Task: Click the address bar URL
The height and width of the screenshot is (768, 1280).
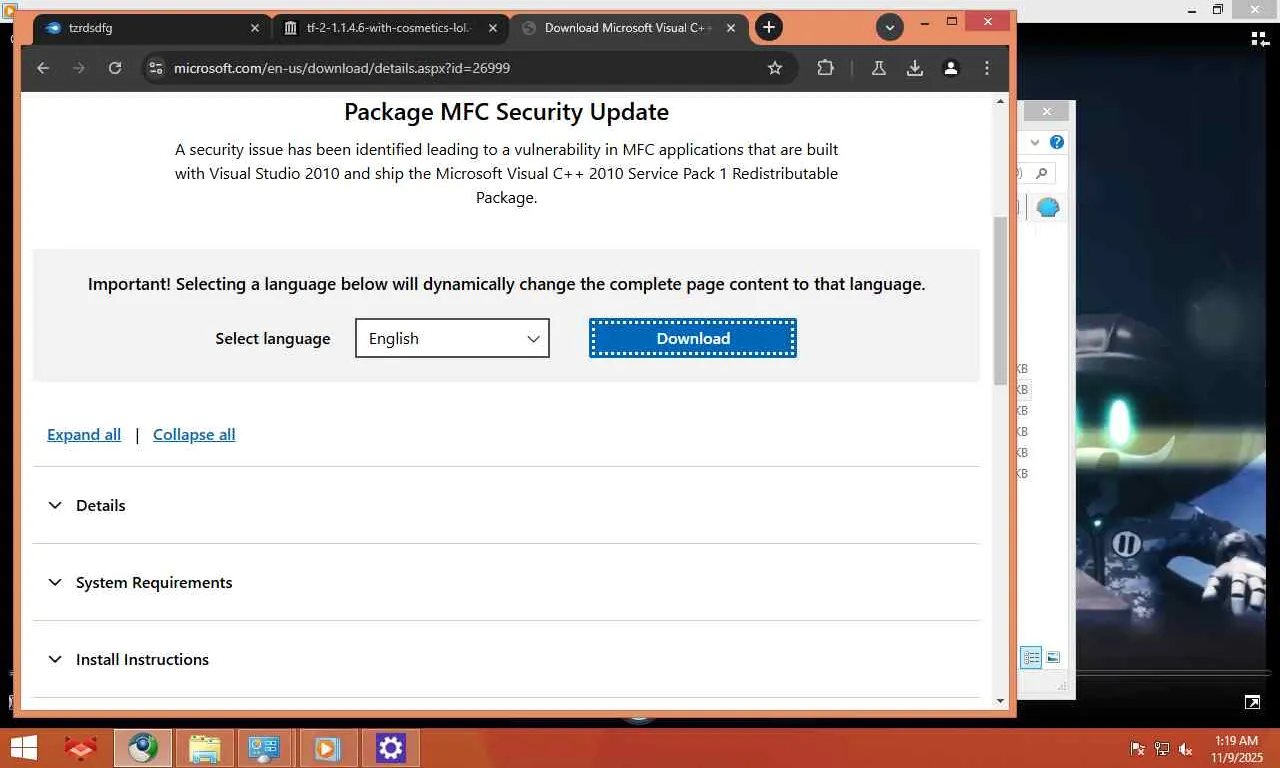Action: (342, 68)
